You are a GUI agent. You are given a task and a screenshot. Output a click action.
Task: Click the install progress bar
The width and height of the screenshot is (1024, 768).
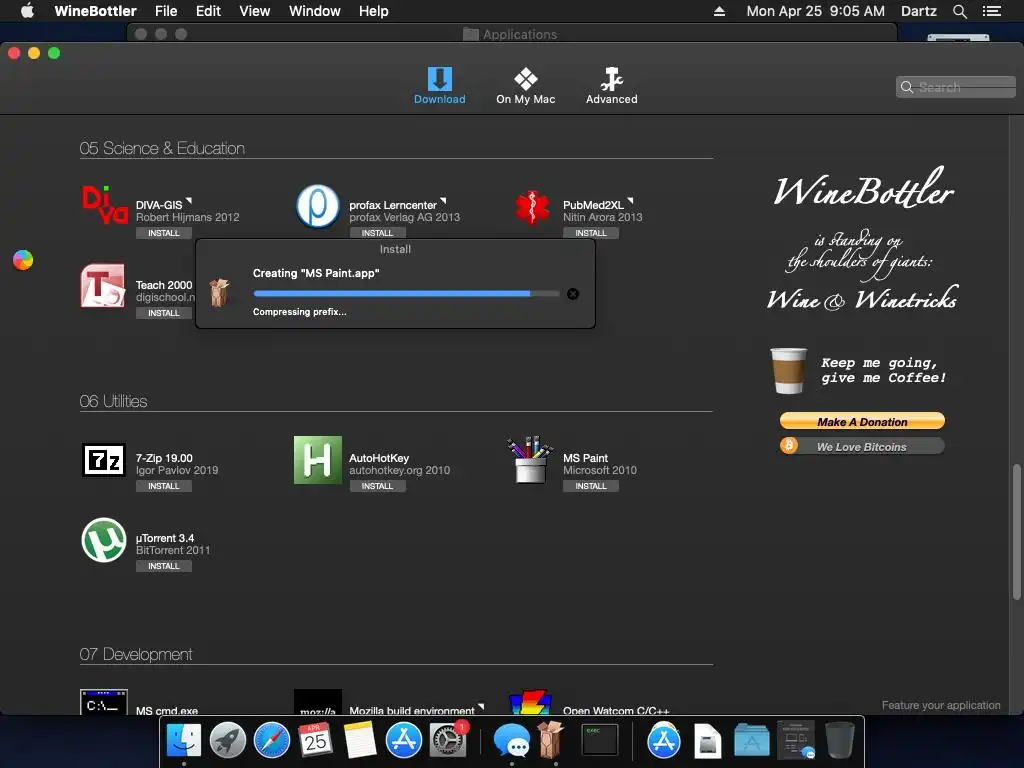[406, 294]
